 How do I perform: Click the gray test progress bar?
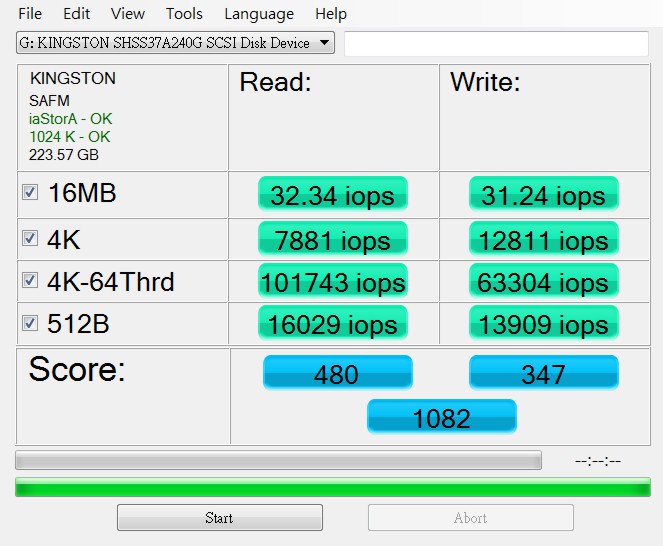click(278, 460)
